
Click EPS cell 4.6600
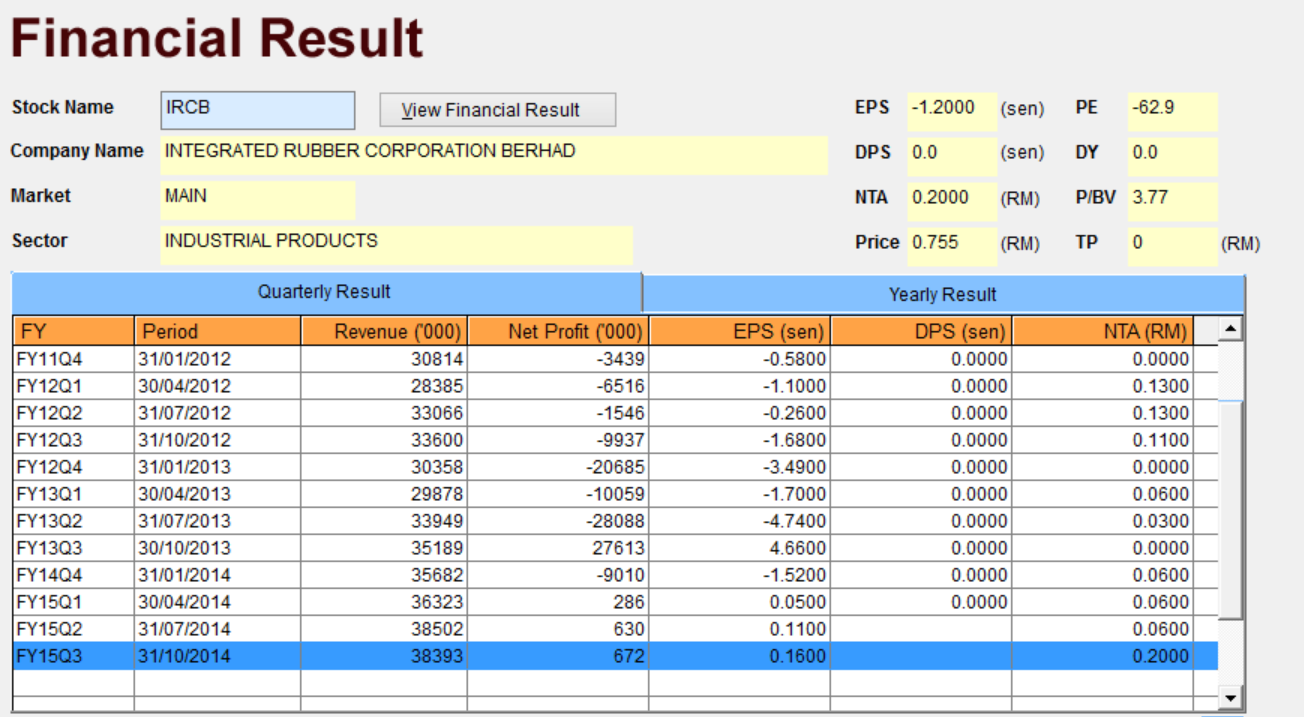(740, 548)
